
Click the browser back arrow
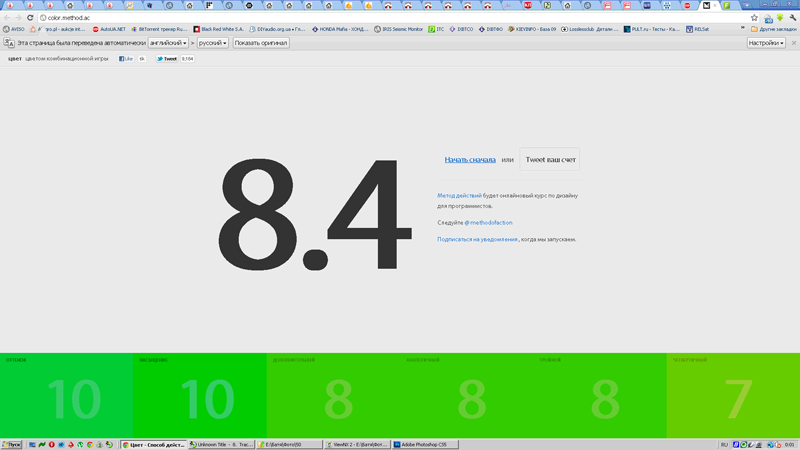point(7,18)
